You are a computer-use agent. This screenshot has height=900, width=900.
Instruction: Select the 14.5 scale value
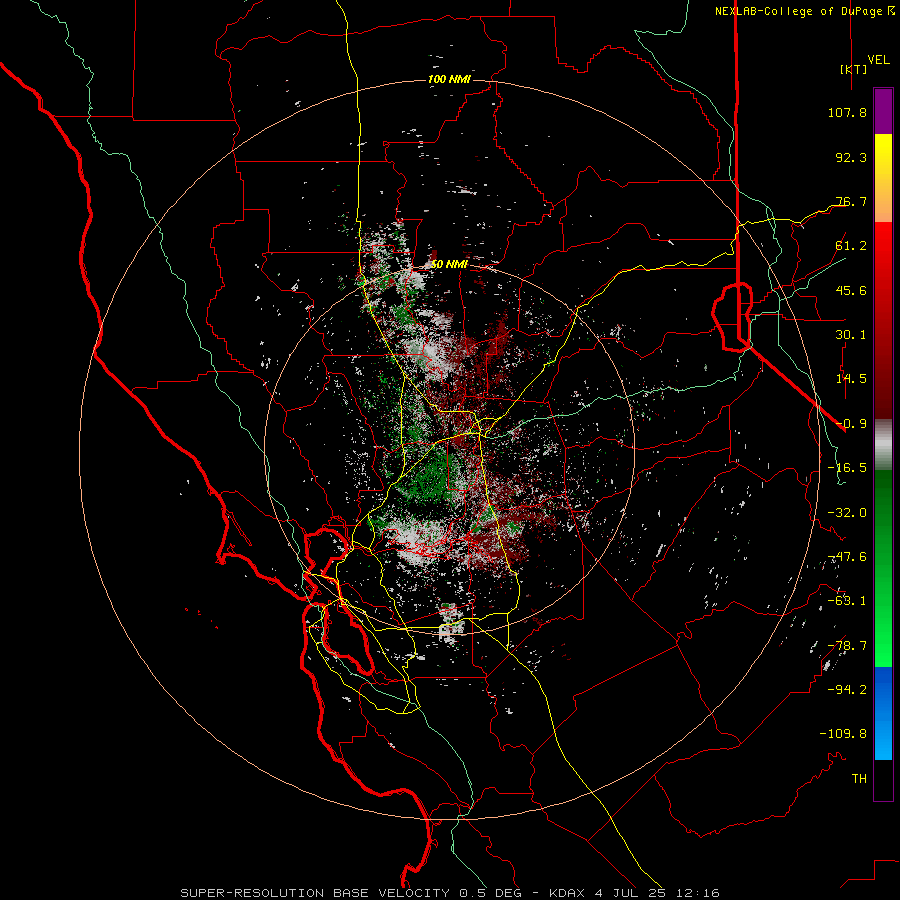pos(851,379)
